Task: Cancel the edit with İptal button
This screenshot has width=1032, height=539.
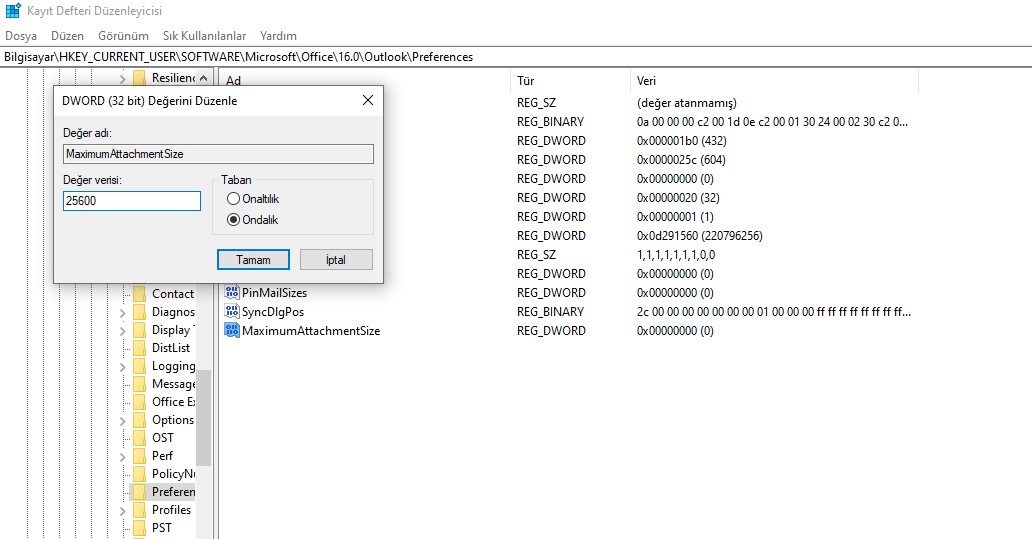Action: (x=336, y=260)
